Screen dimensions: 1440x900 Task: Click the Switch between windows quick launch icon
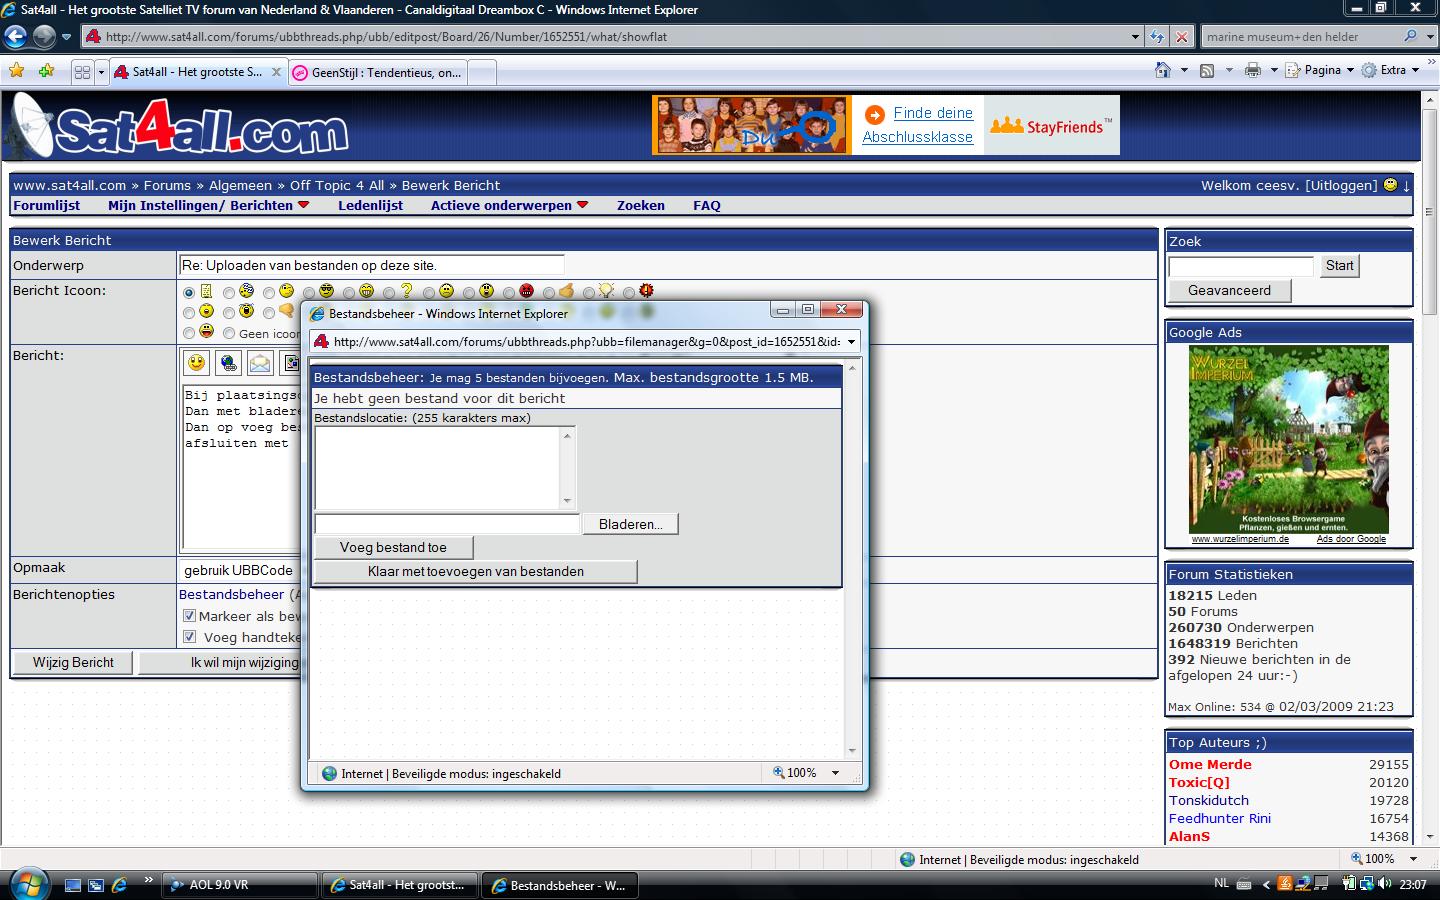pos(96,885)
